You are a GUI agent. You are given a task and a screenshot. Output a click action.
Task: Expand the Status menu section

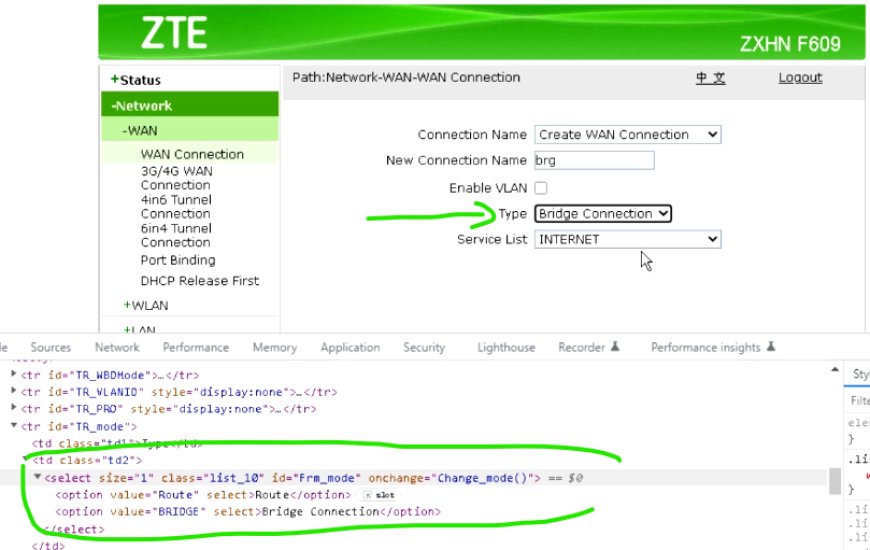click(136, 80)
